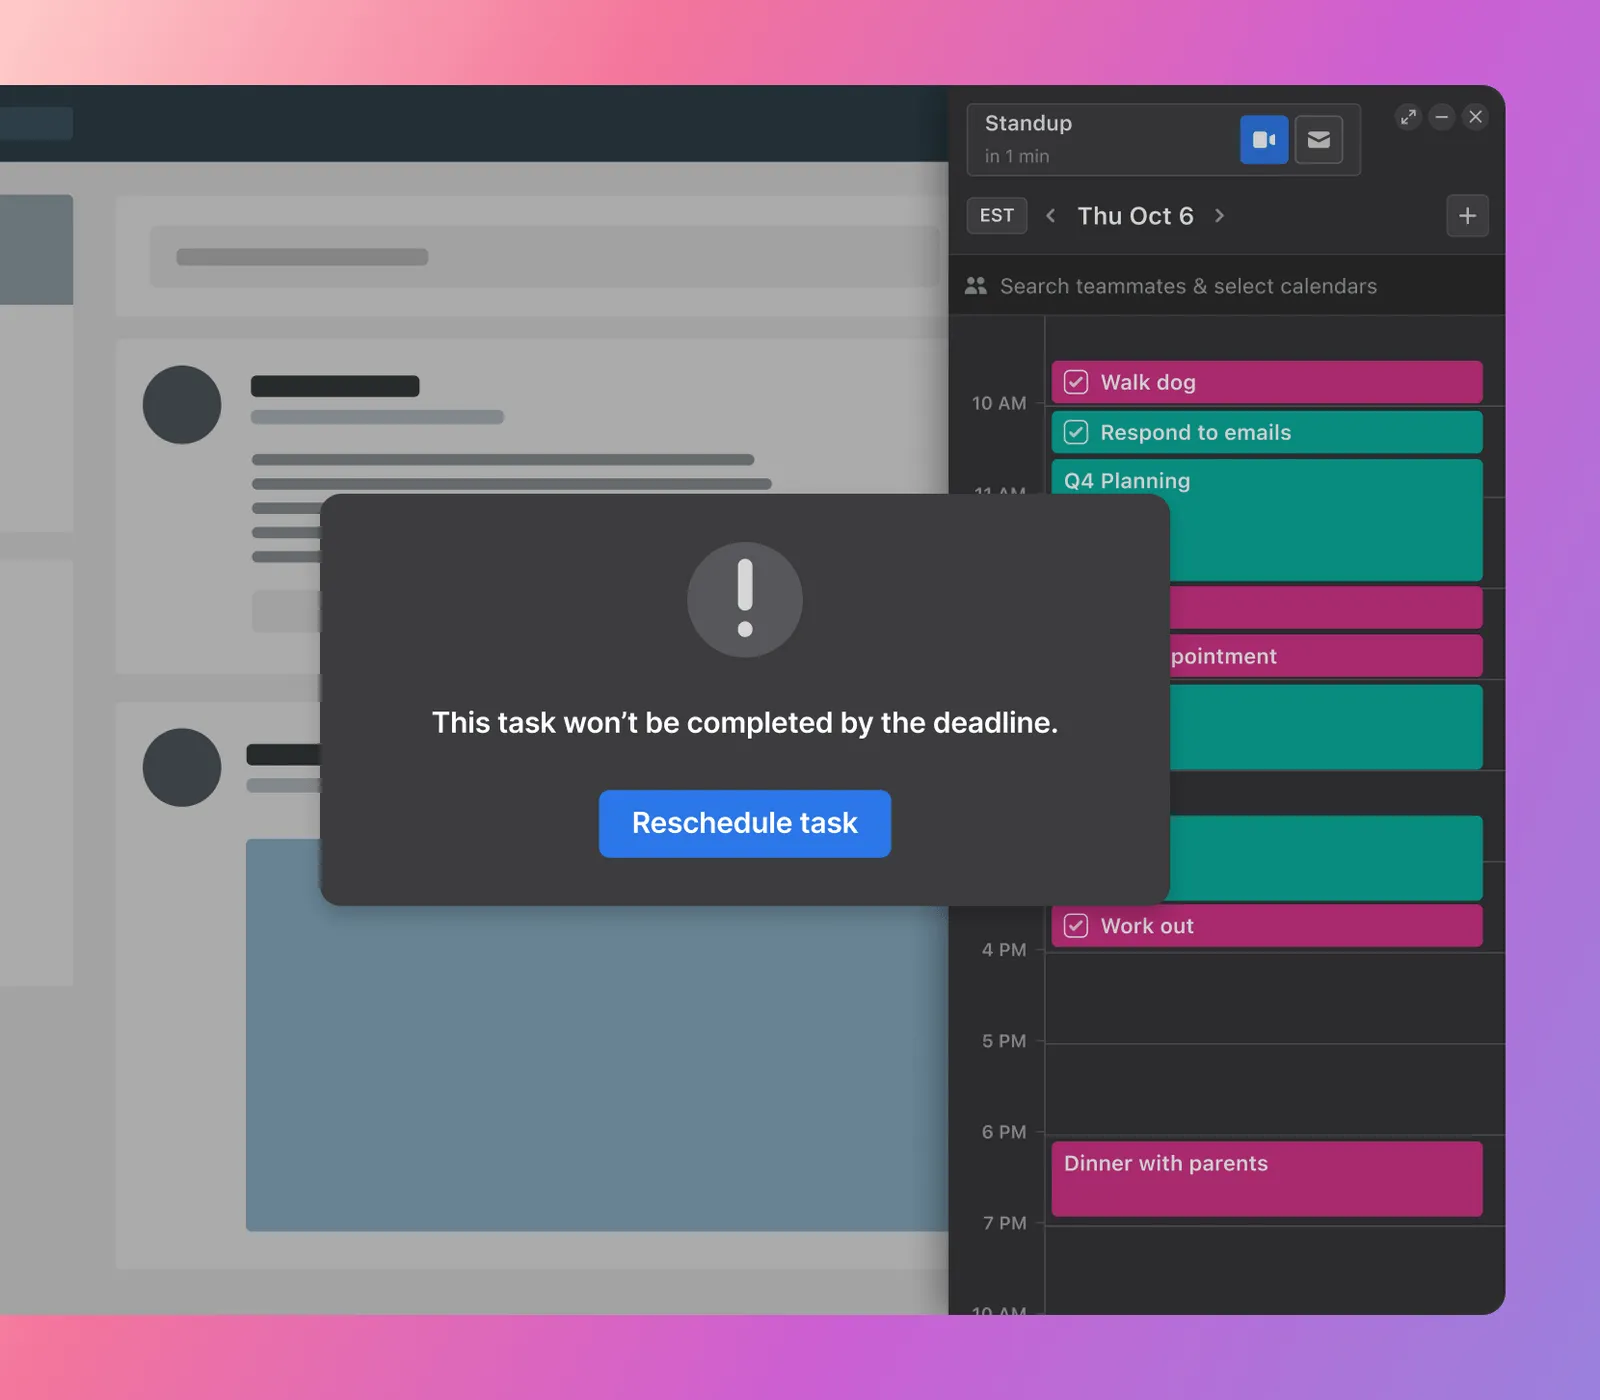Minimize the calendar panel
This screenshot has height=1400, width=1600.
coord(1441,117)
